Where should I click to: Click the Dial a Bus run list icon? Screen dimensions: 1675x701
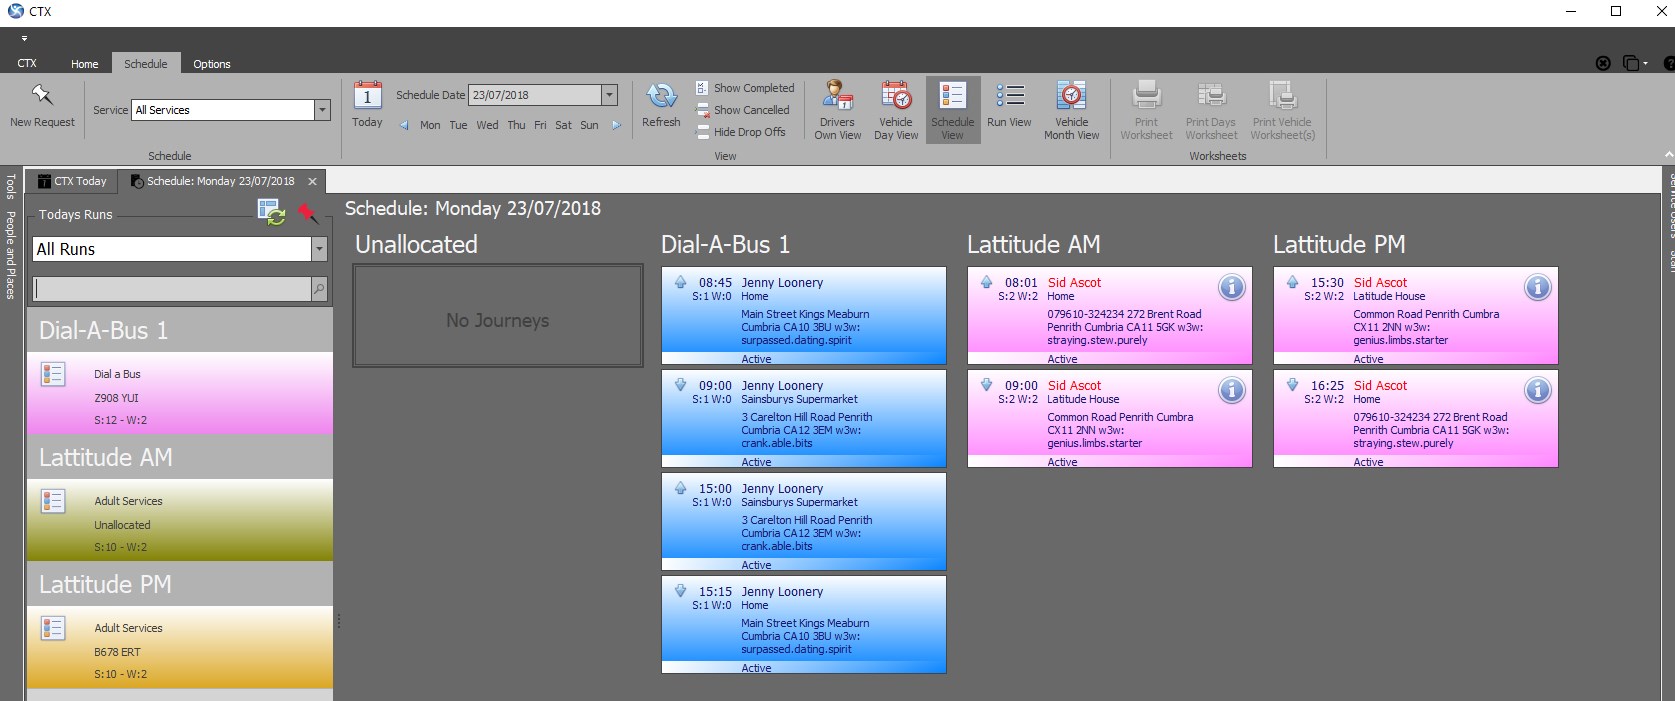tap(53, 374)
